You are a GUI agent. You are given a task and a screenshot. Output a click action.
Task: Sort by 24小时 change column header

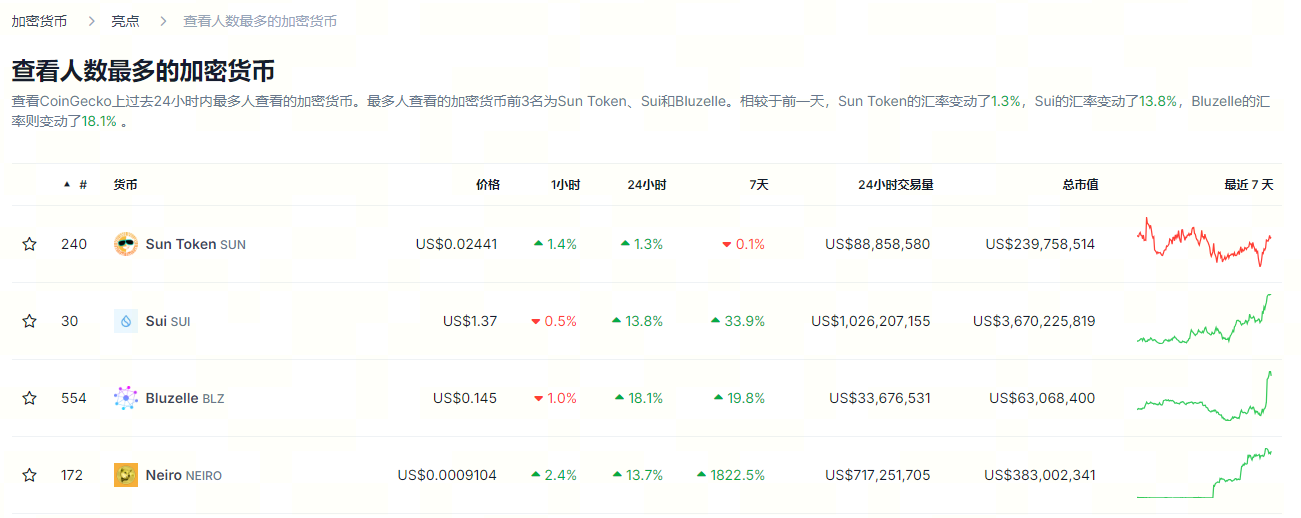pos(646,185)
